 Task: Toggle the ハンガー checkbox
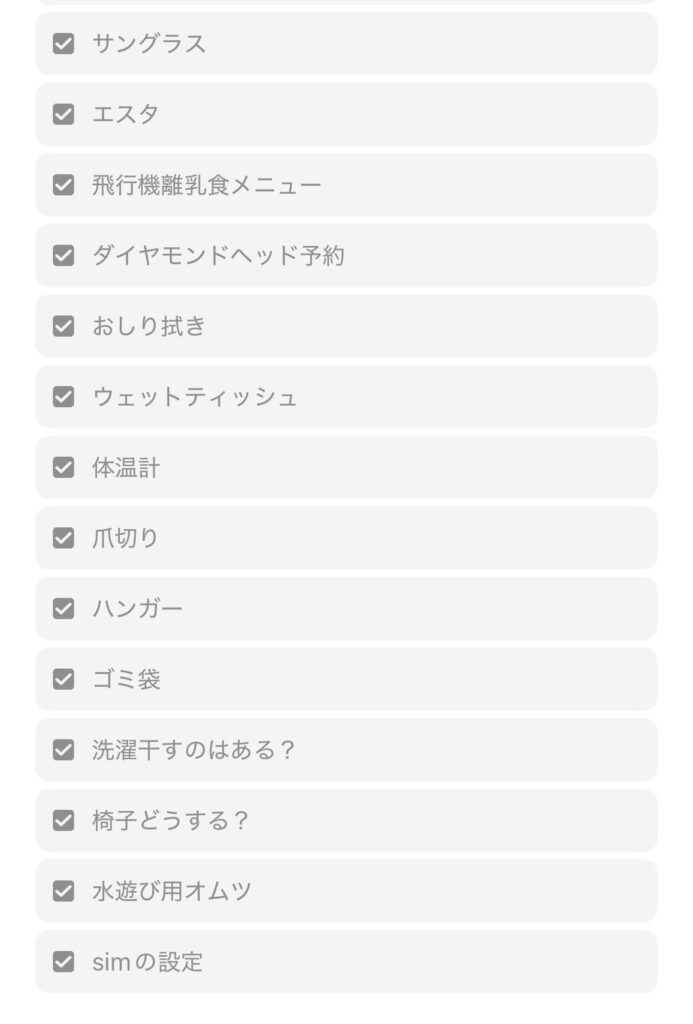pos(64,609)
